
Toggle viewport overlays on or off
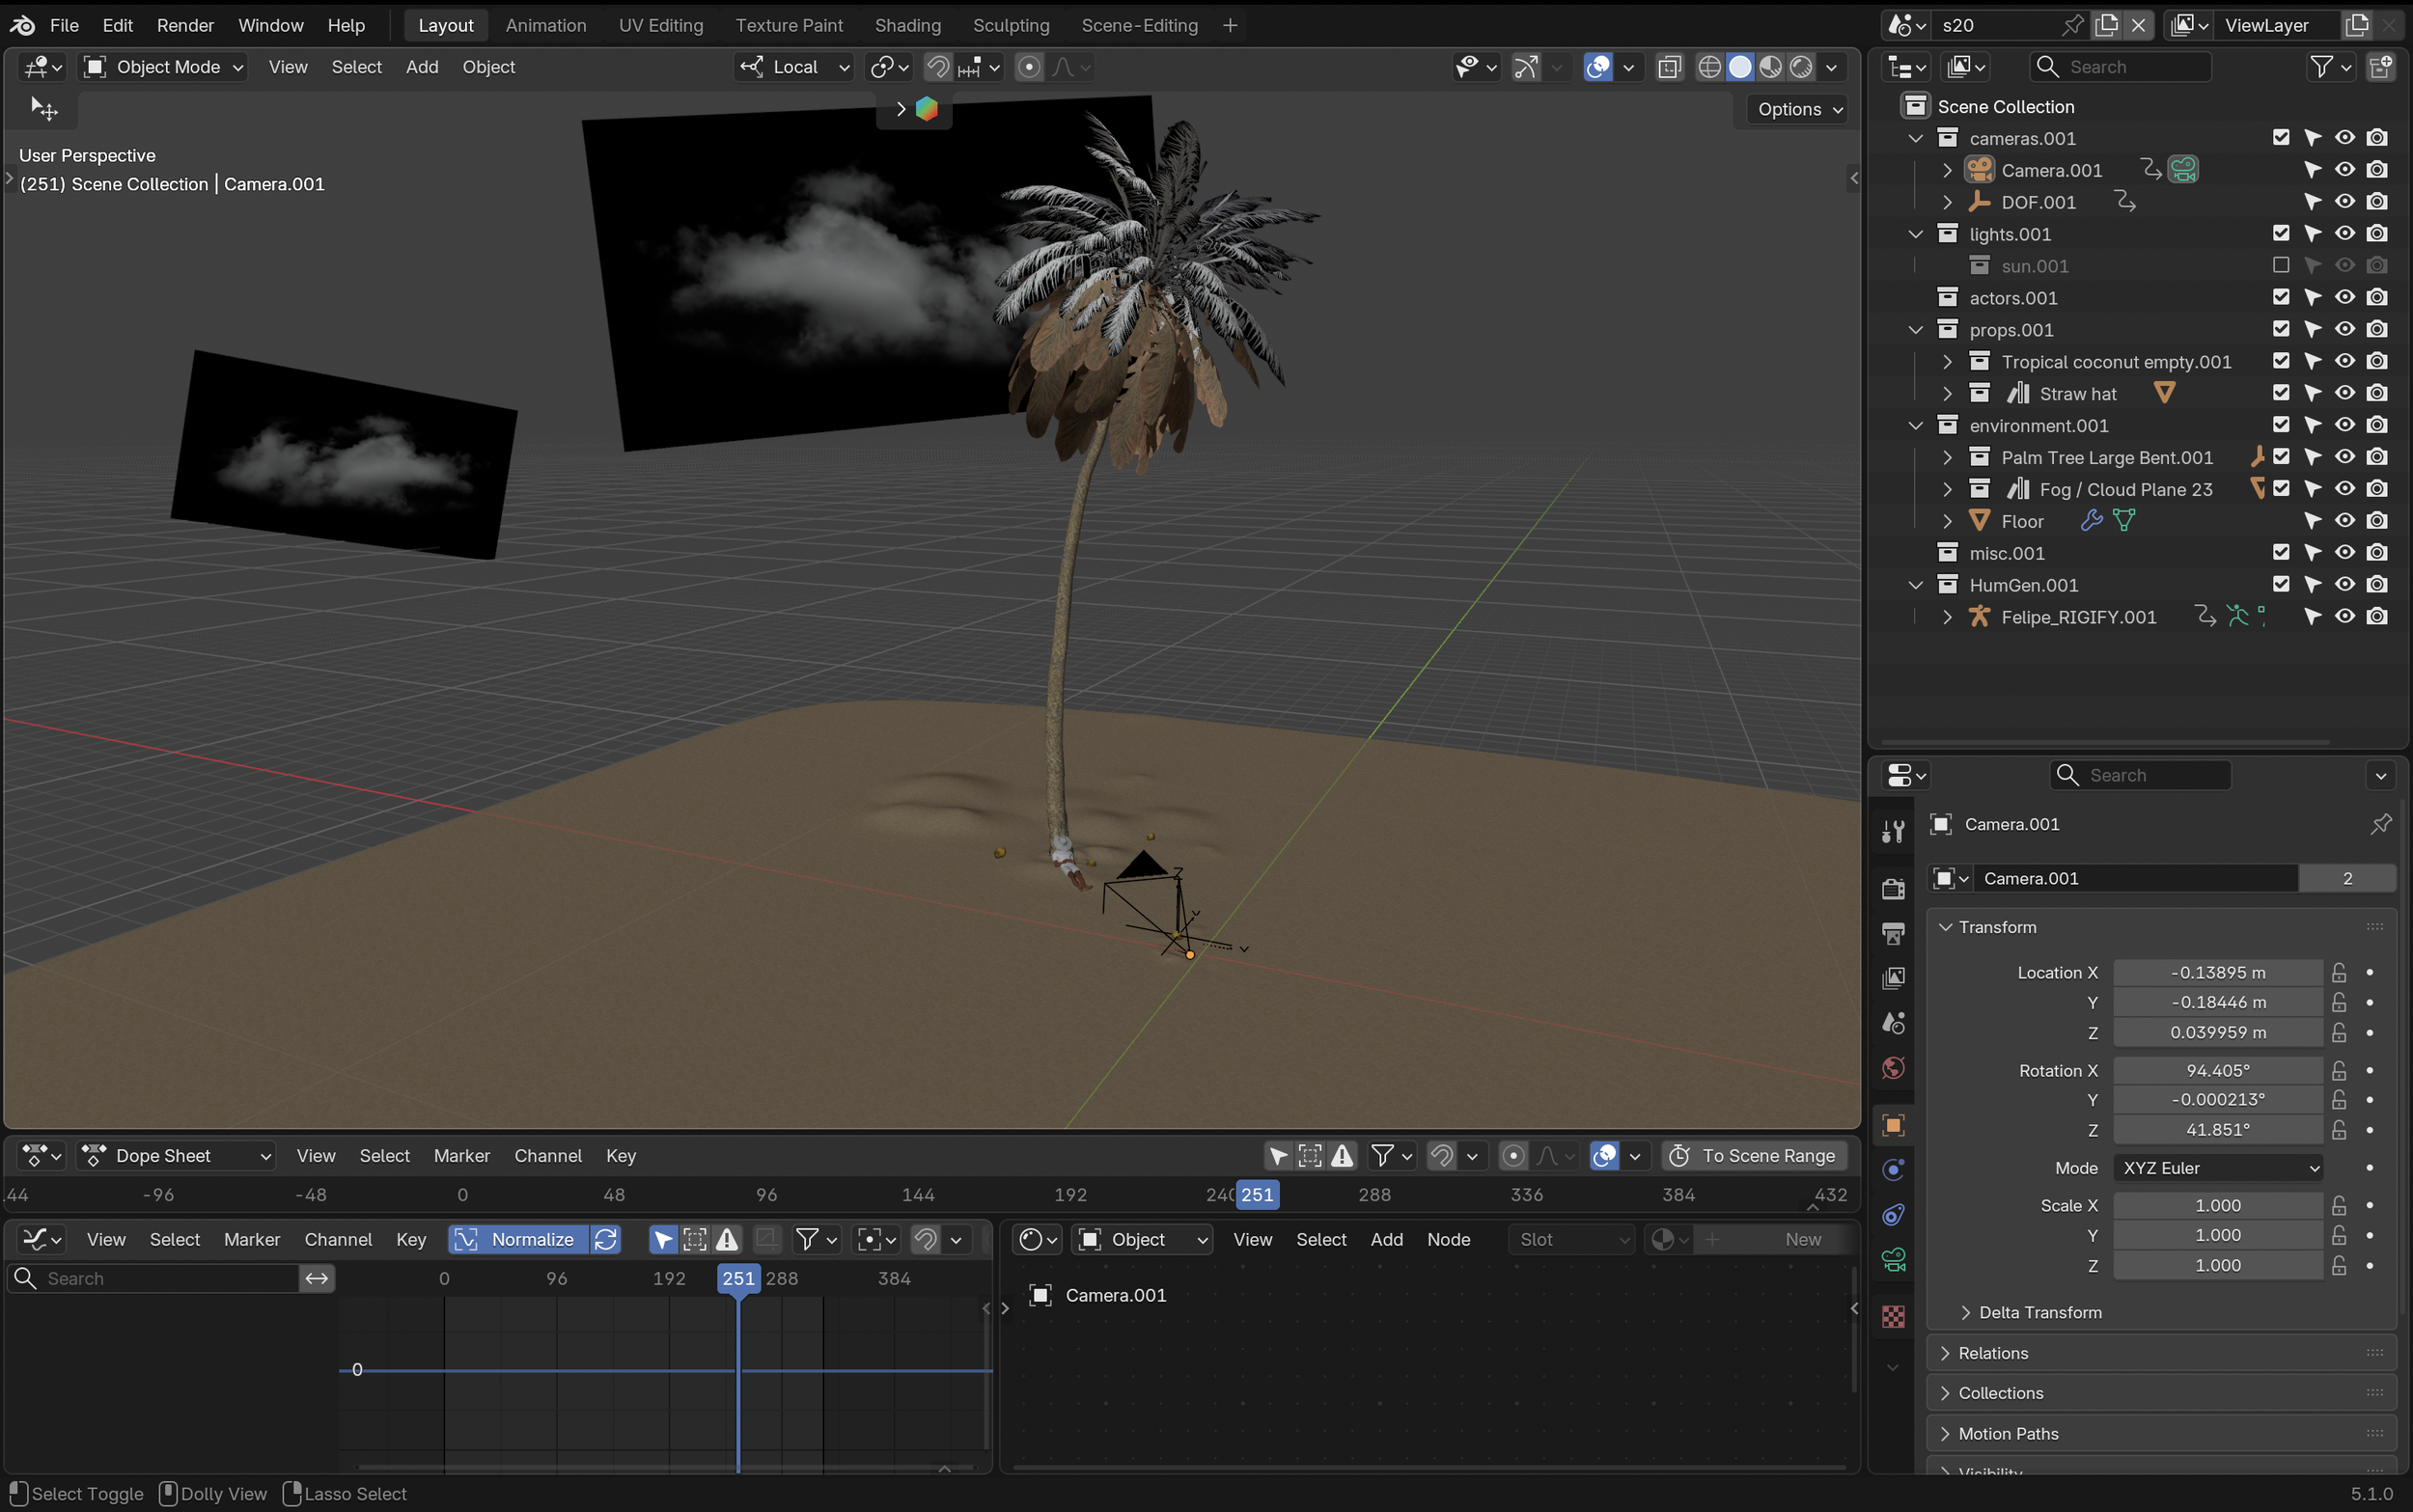[1598, 67]
